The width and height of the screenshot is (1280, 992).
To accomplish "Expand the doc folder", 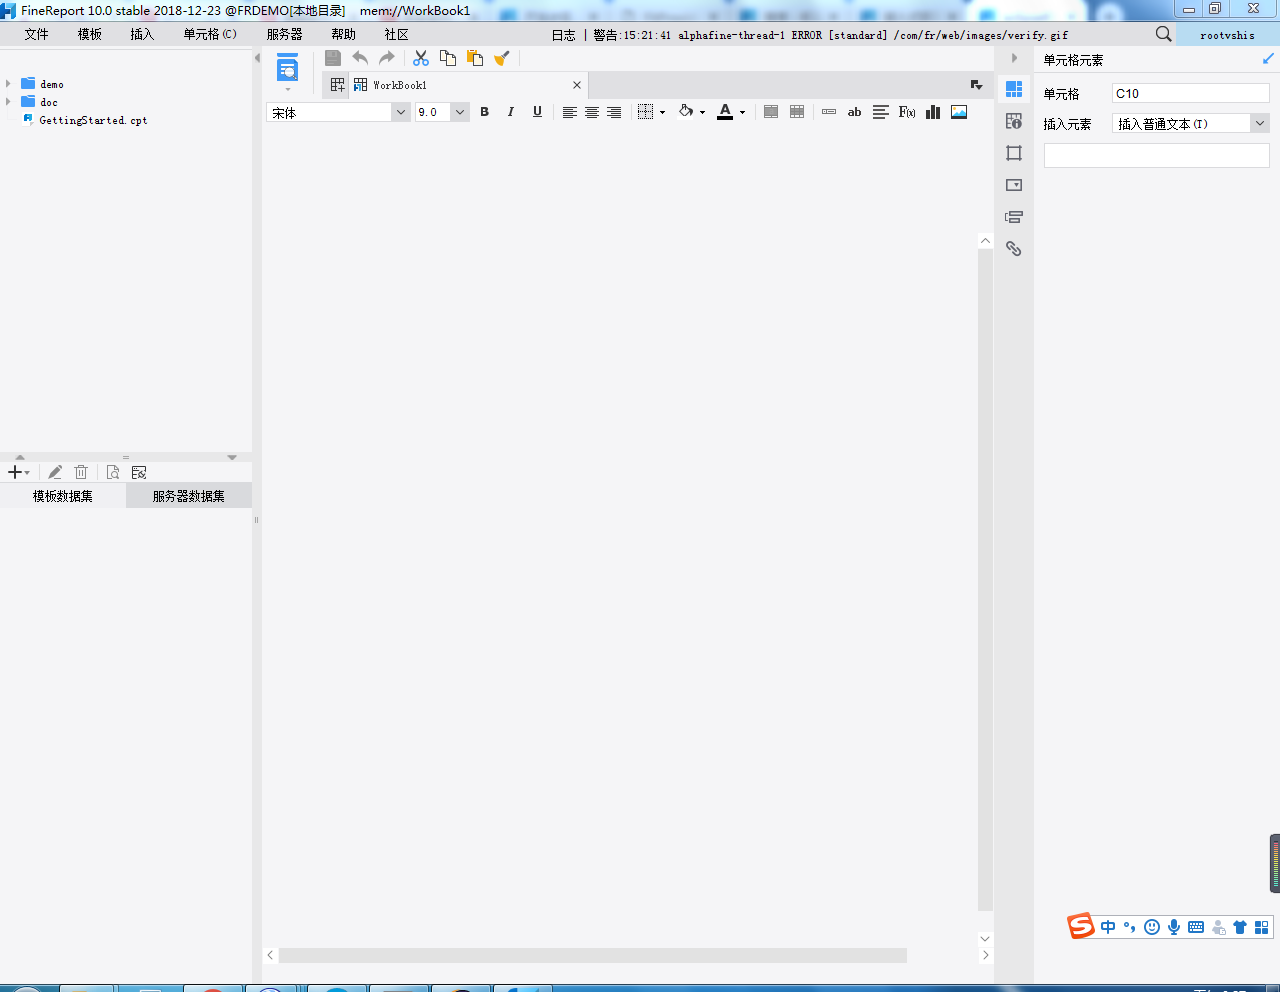I will [8, 102].
